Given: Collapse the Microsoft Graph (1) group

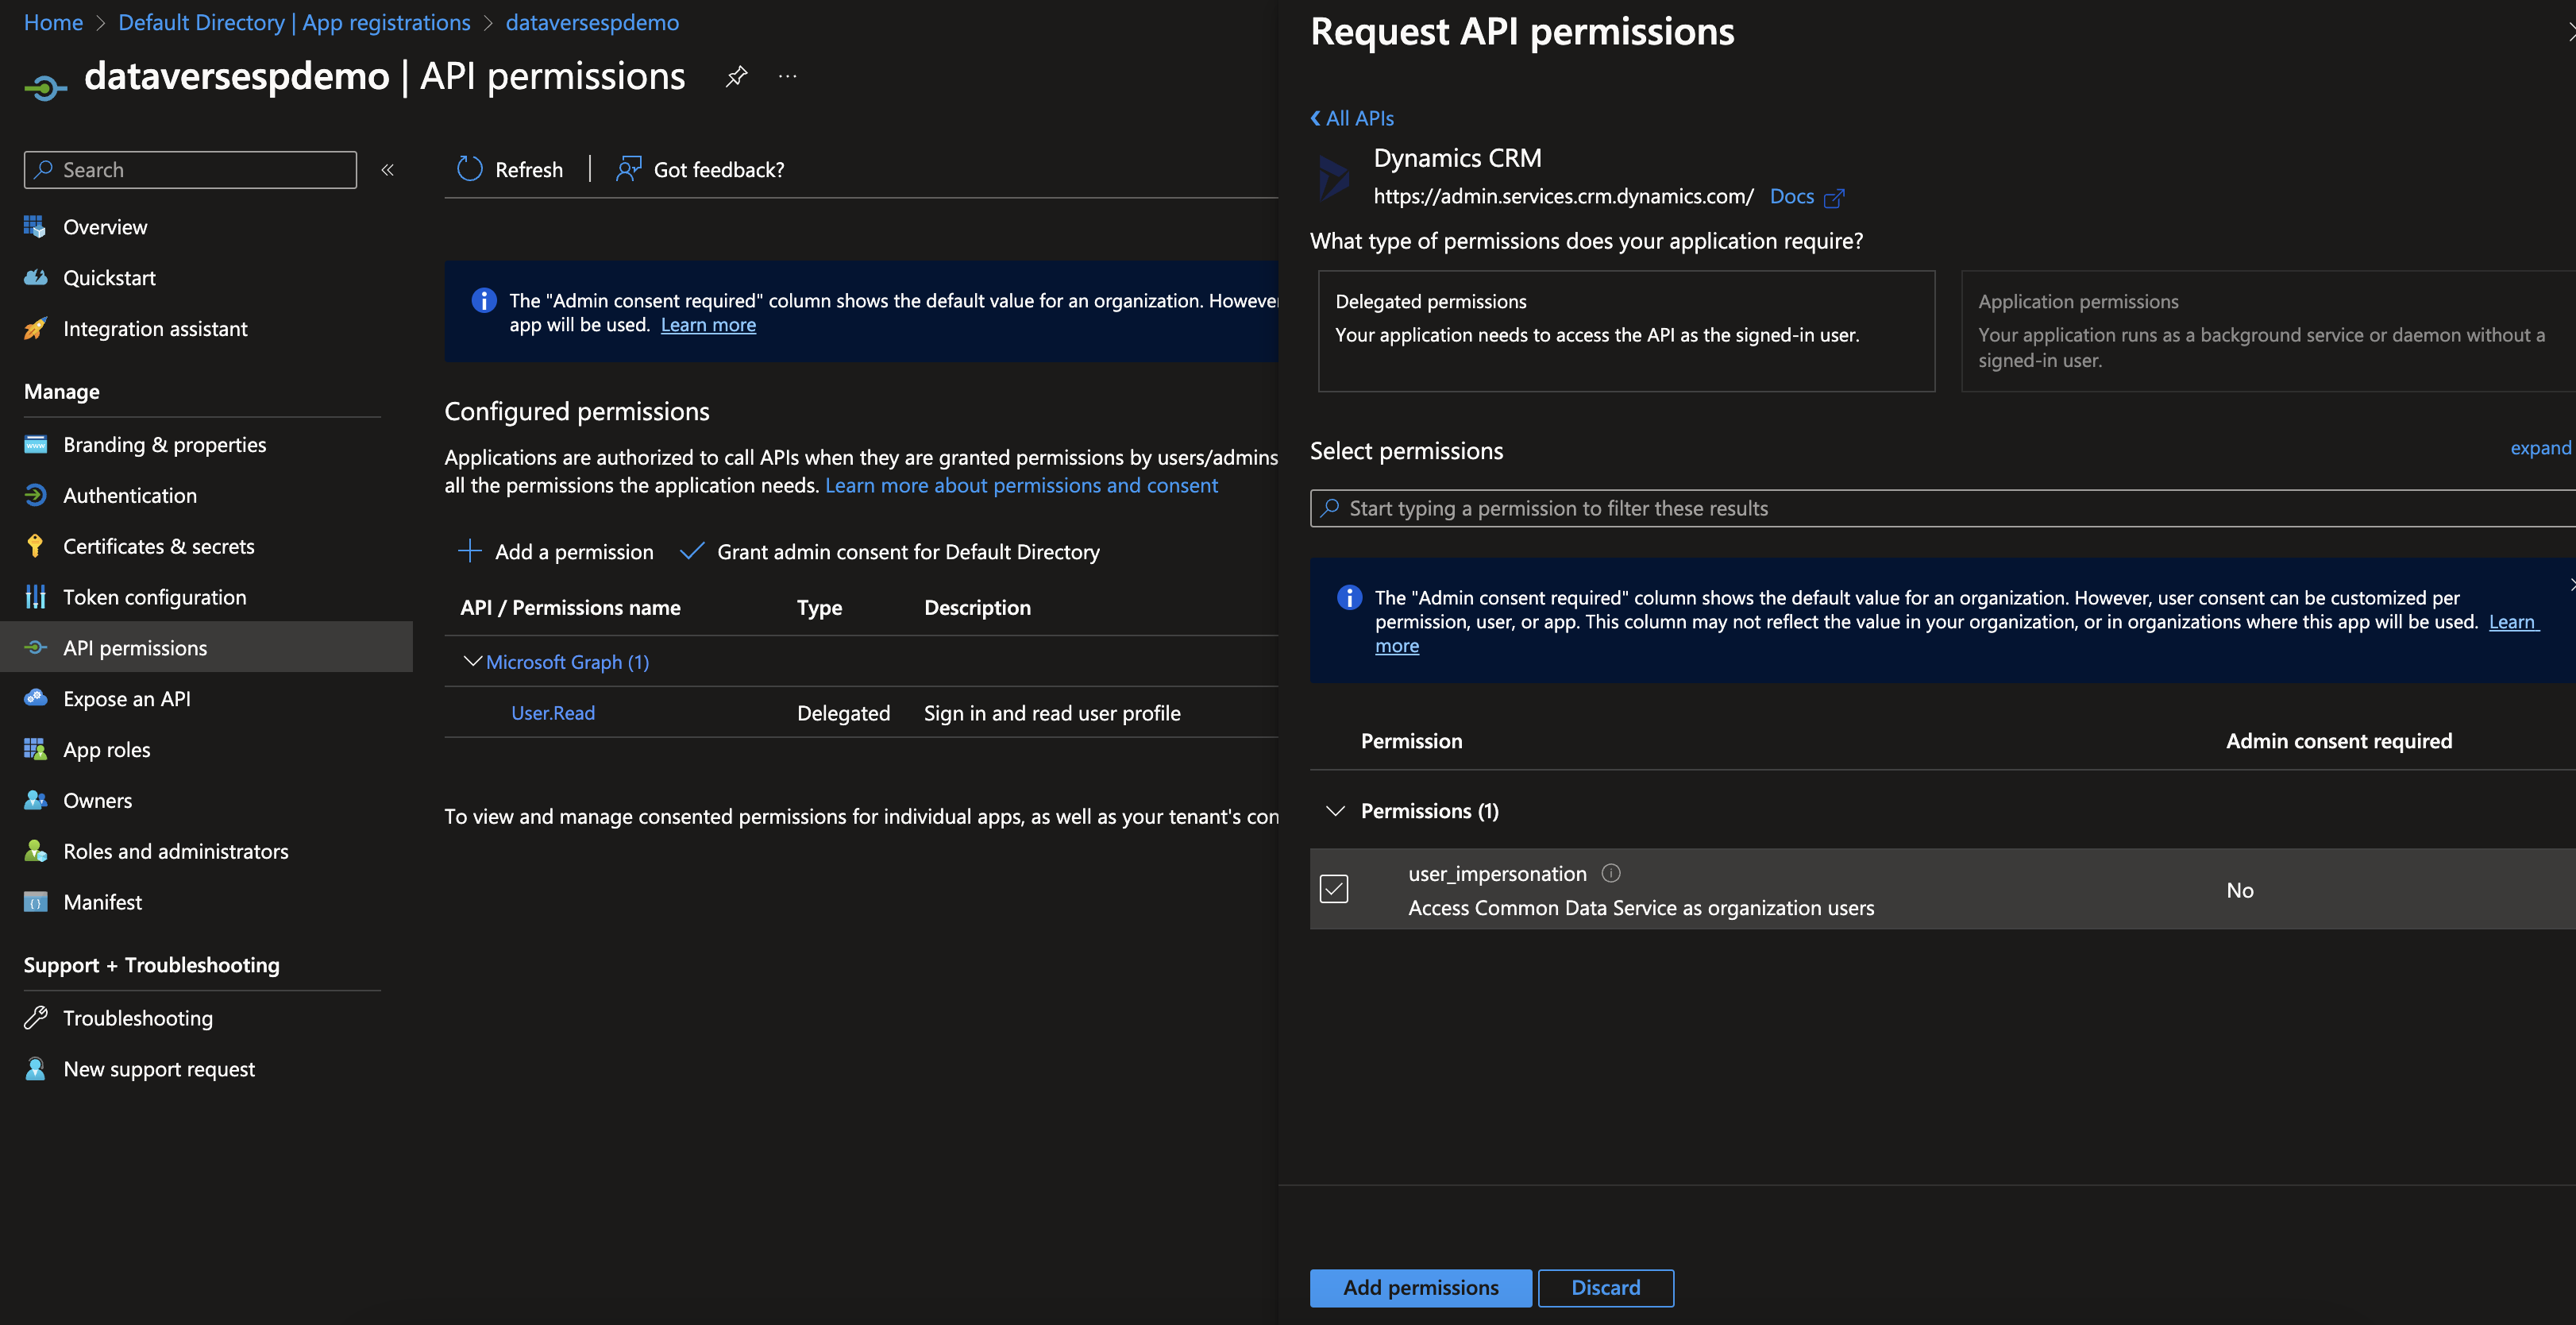Looking at the screenshot, I should [473, 661].
